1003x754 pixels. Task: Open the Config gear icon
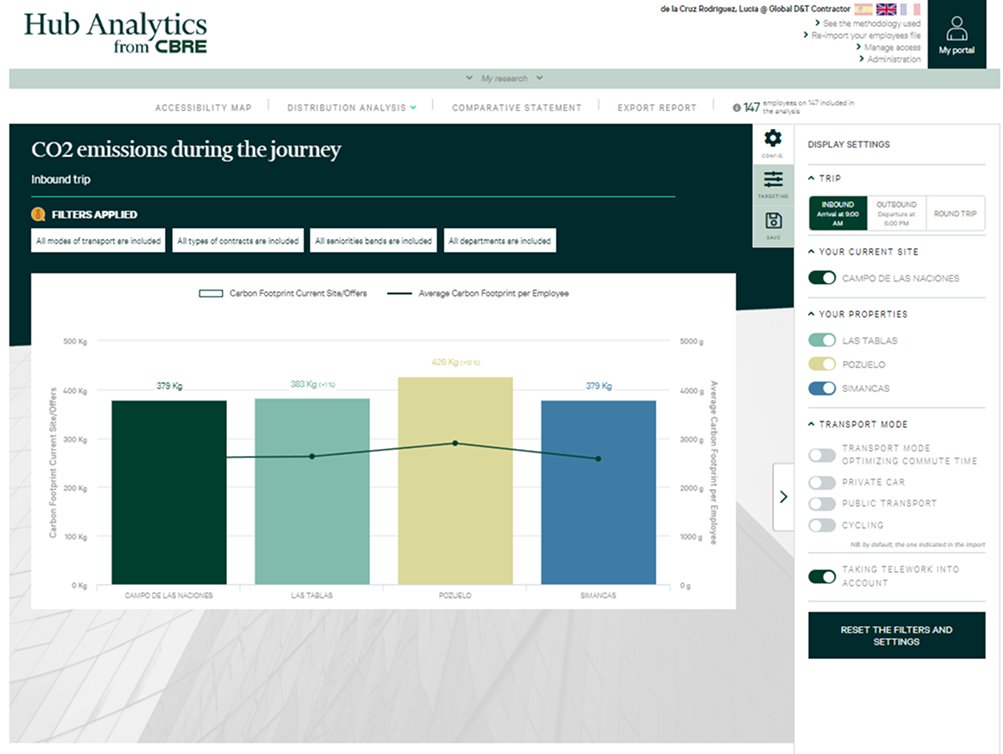[773, 138]
